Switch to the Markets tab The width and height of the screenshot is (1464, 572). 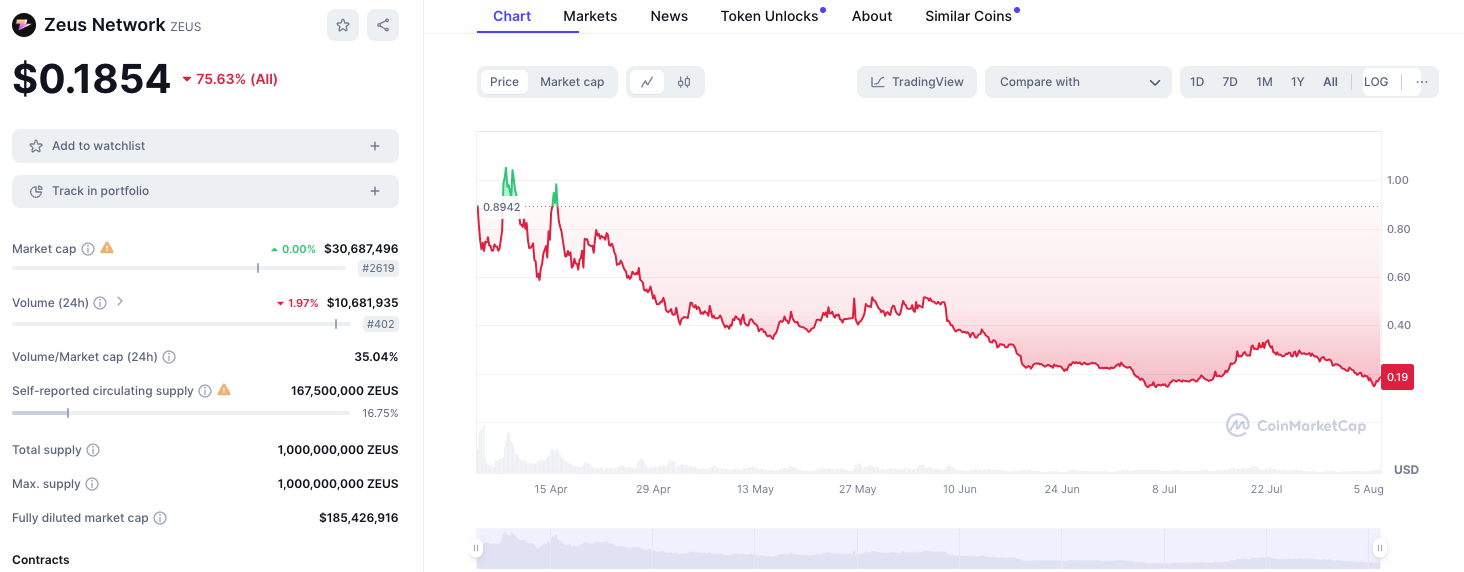click(590, 16)
